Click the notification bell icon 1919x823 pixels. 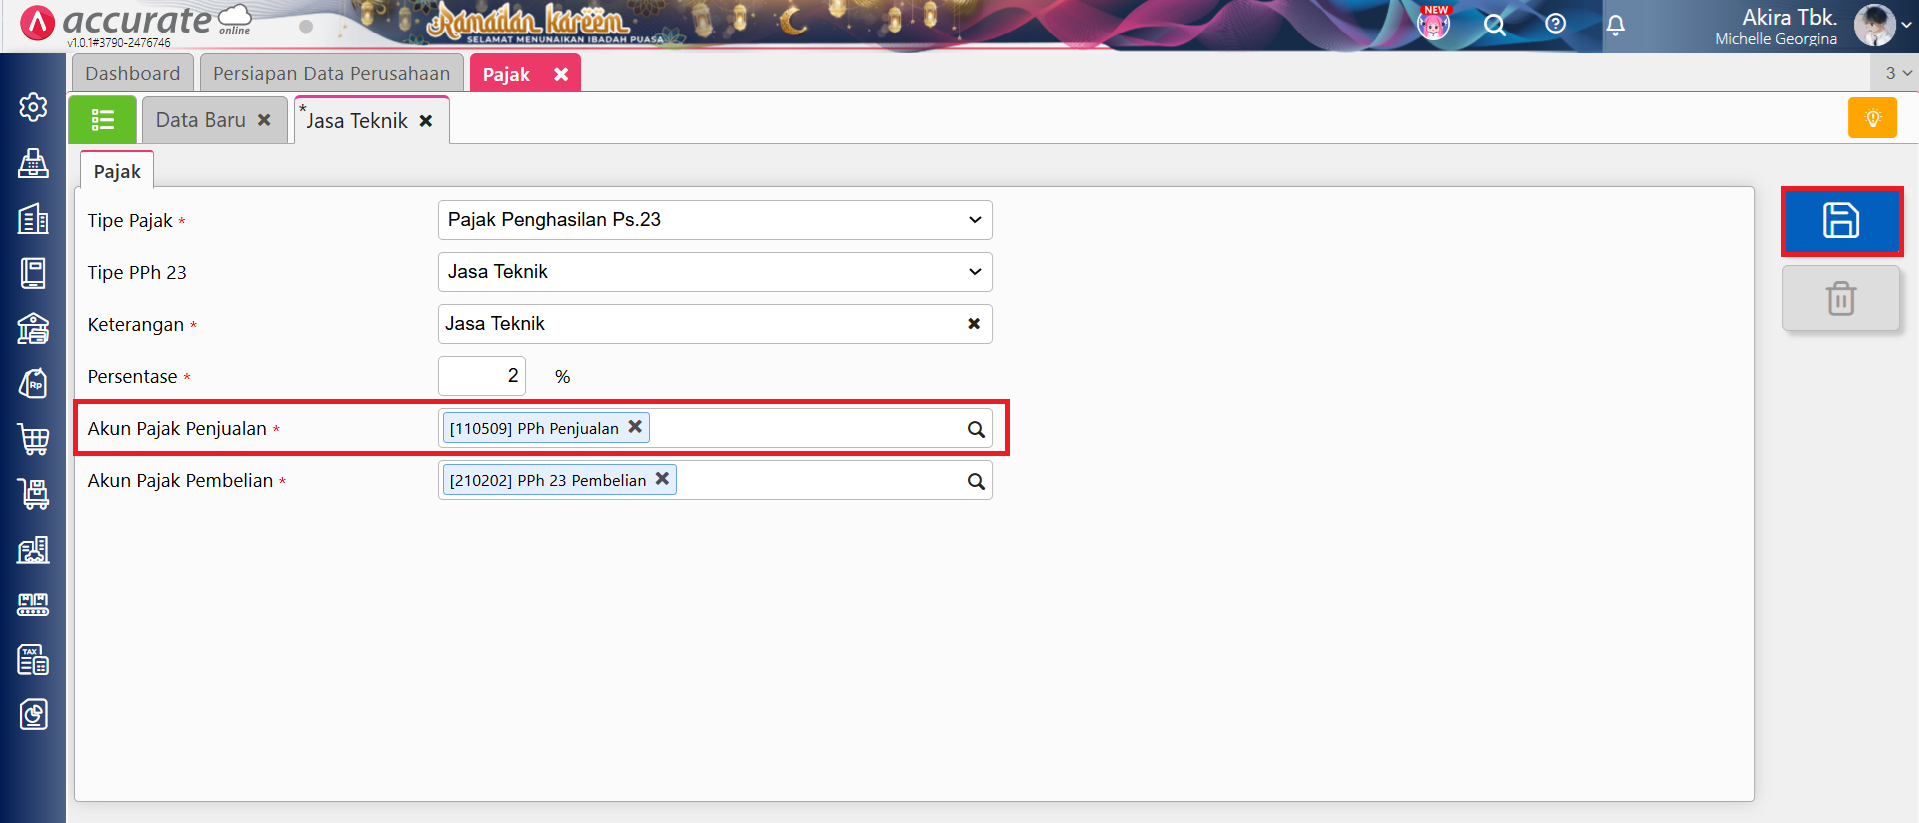1615,25
